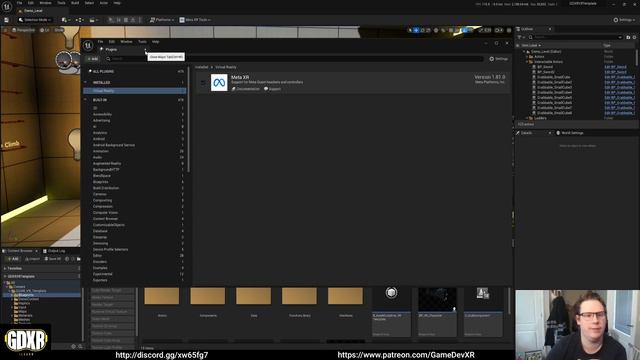The image size is (640, 360).
Task: Click the Unreal Engine logo in Plugins window
Action: click(x=88, y=46)
